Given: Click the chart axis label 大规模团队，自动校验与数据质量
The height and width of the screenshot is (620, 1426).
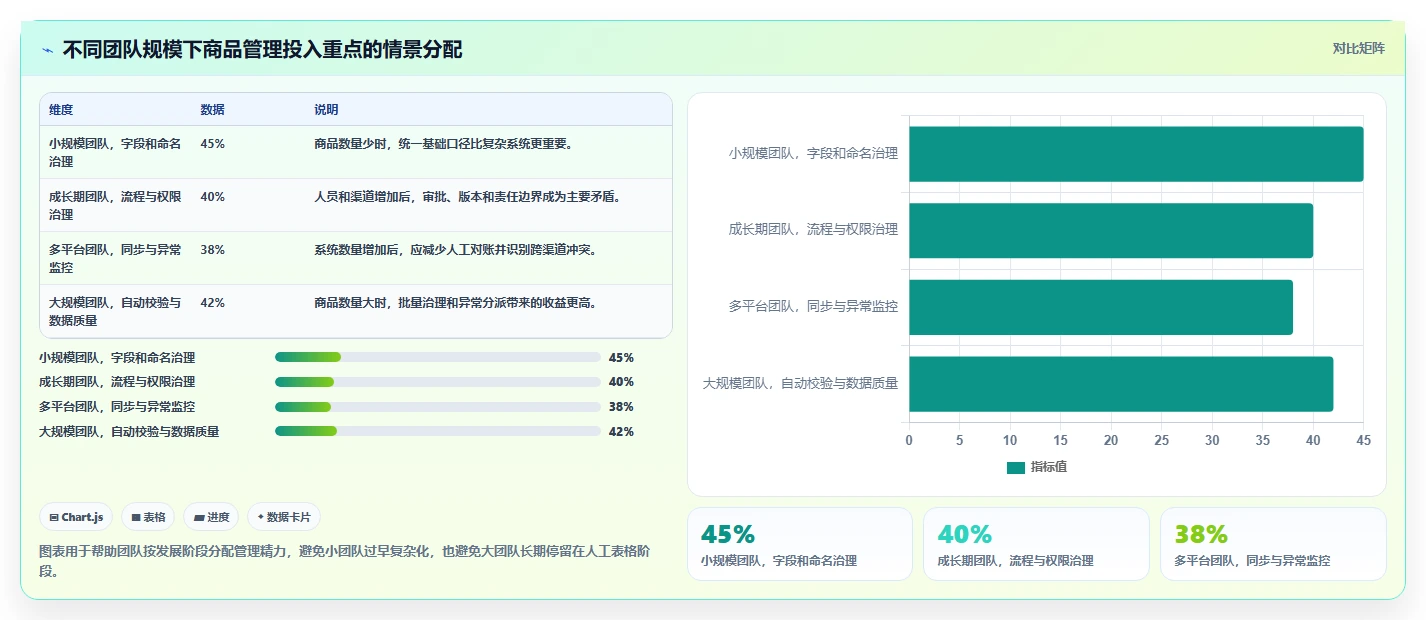Looking at the screenshot, I should click(800, 383).
